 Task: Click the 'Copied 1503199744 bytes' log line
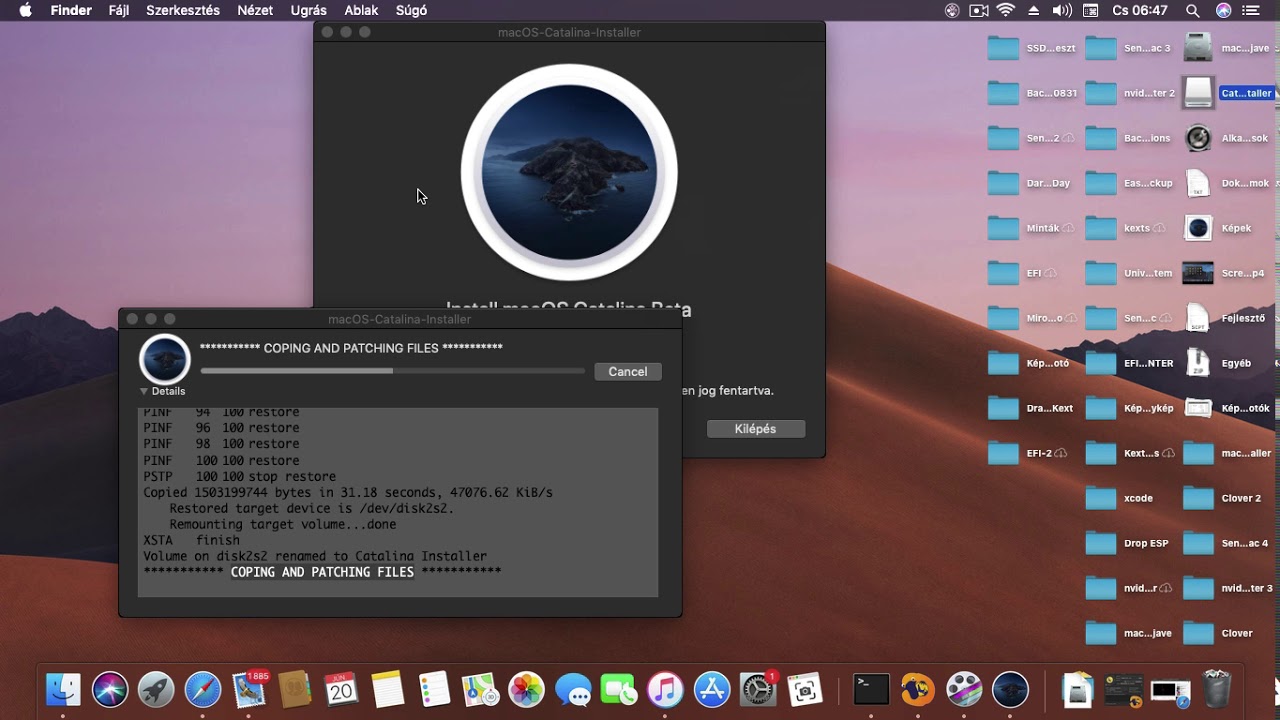348,492
